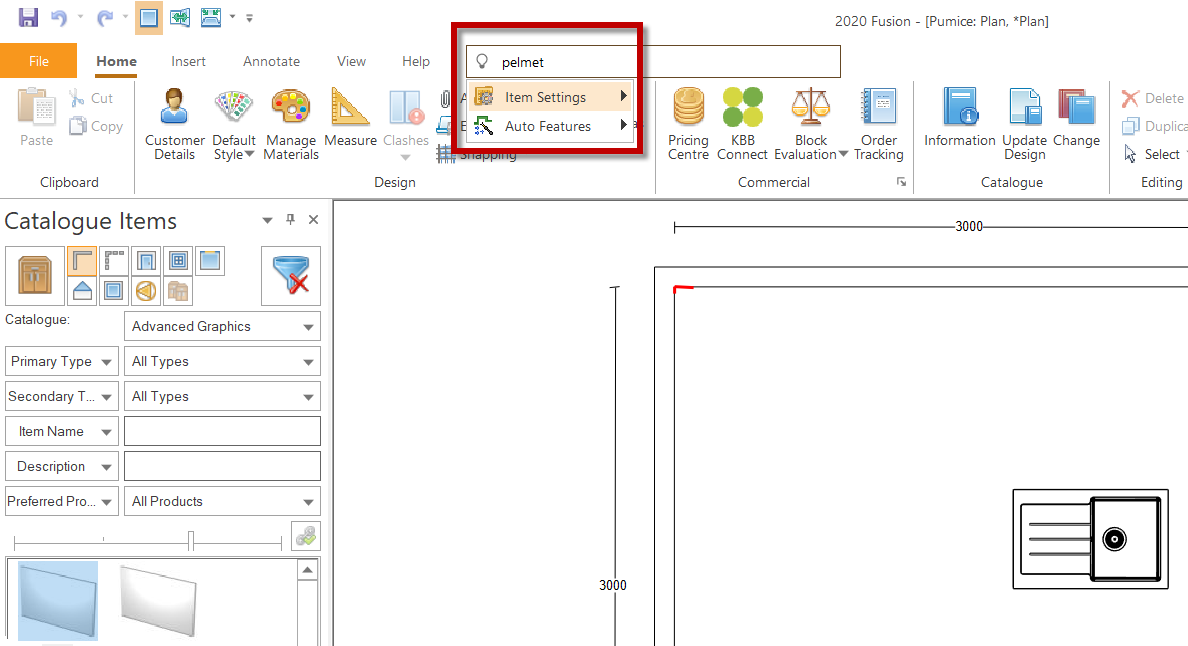This screenshot has width=1188, height=646.
Task: Open the All Types dropdown beside Primary Type
Action: [222, 361]
